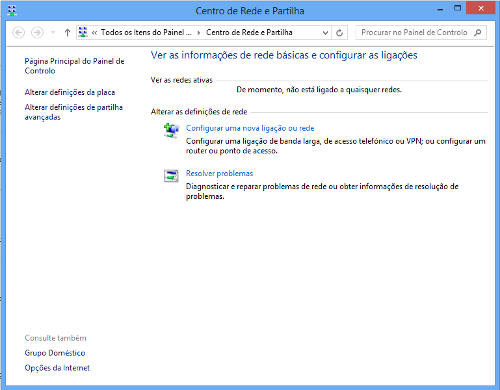The image size is (500, 390).
Task: Click the window system icon in title bar
Action: pos(12,10)
